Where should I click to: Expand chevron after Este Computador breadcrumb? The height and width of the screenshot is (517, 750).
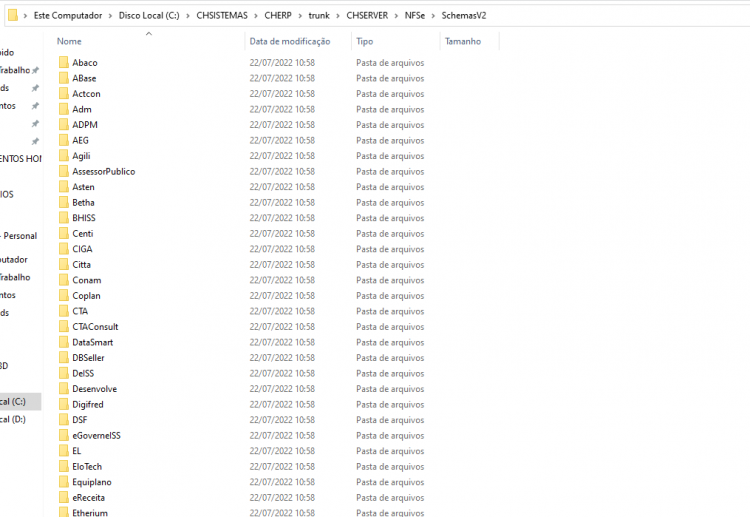coord(110,16)
